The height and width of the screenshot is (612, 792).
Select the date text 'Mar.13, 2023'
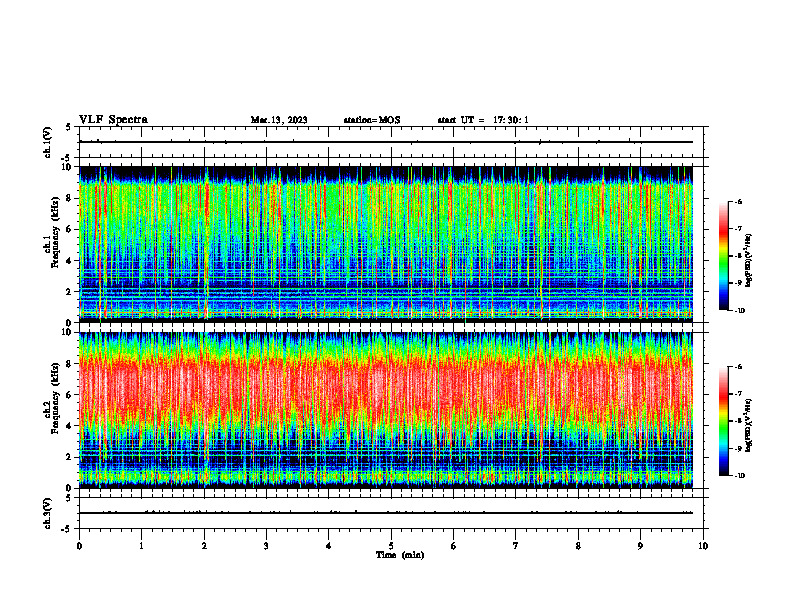279,120
